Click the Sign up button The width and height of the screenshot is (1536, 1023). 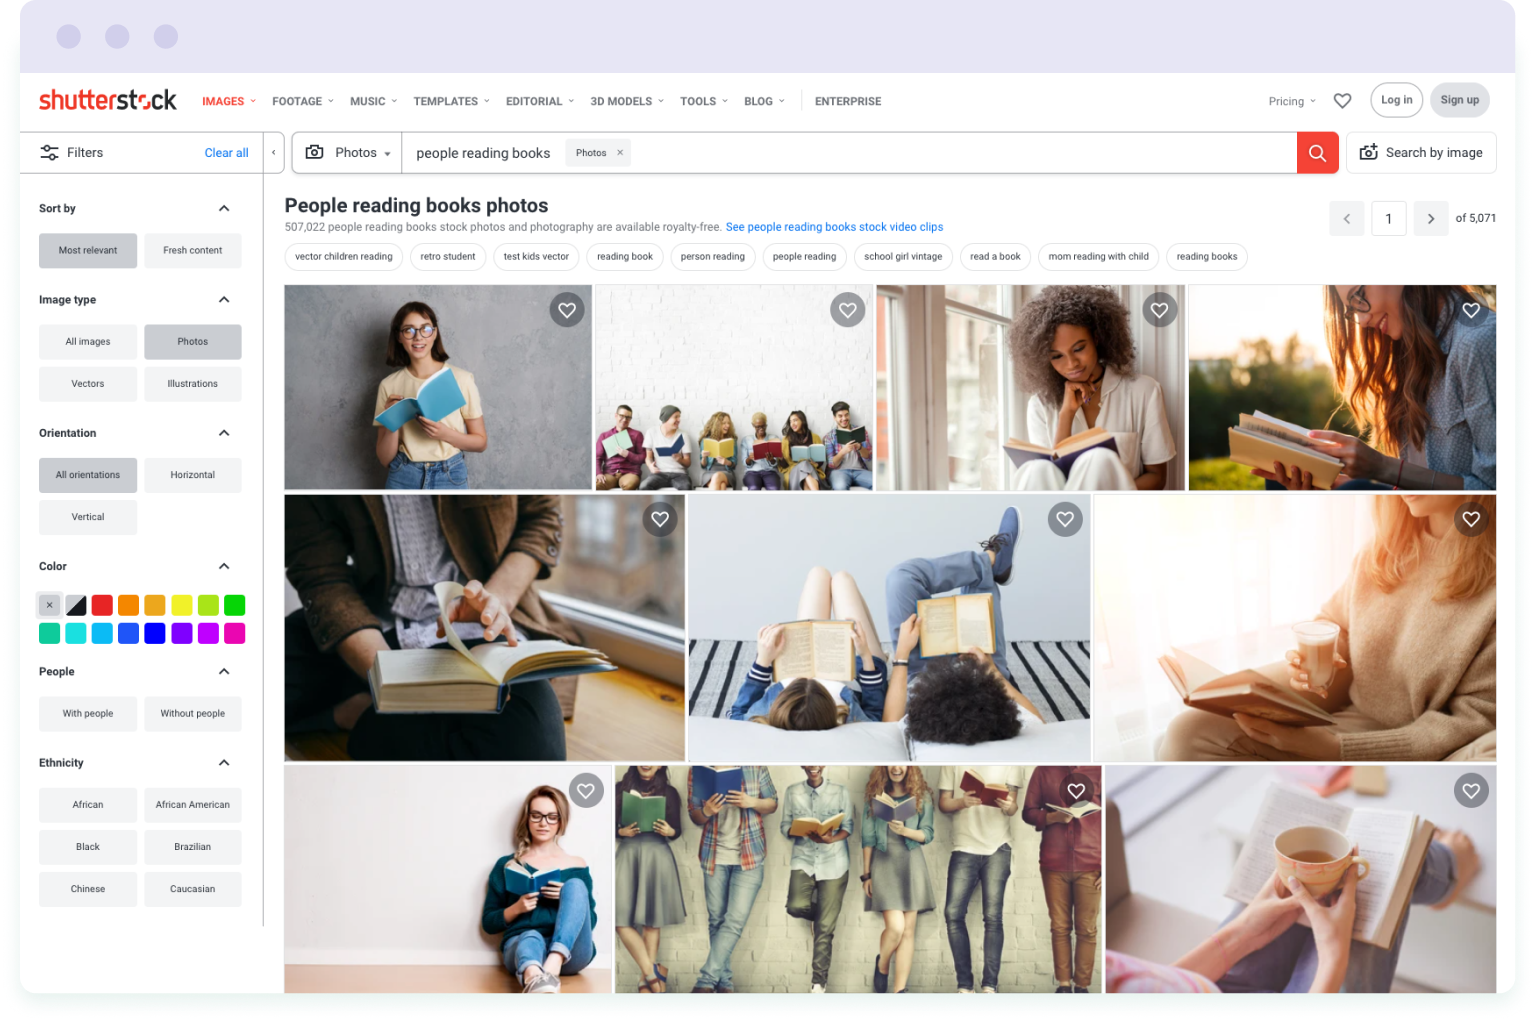point(1459,100)
